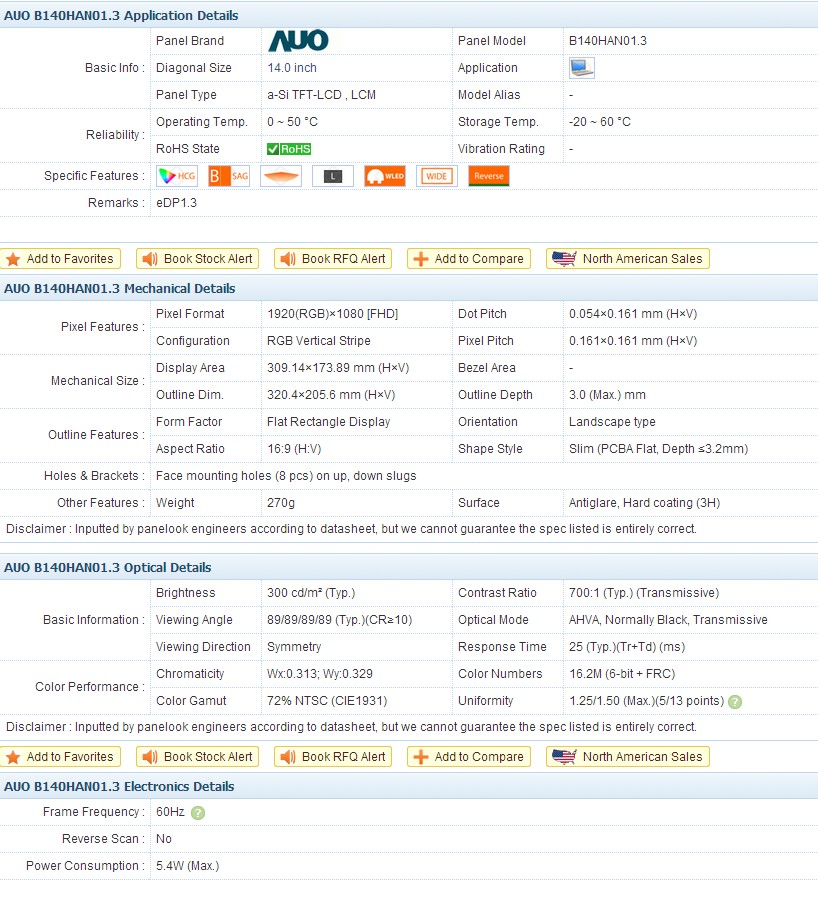Click the black L landscape feature icon
Screen dimensions: 818x904
click(333, 176)
